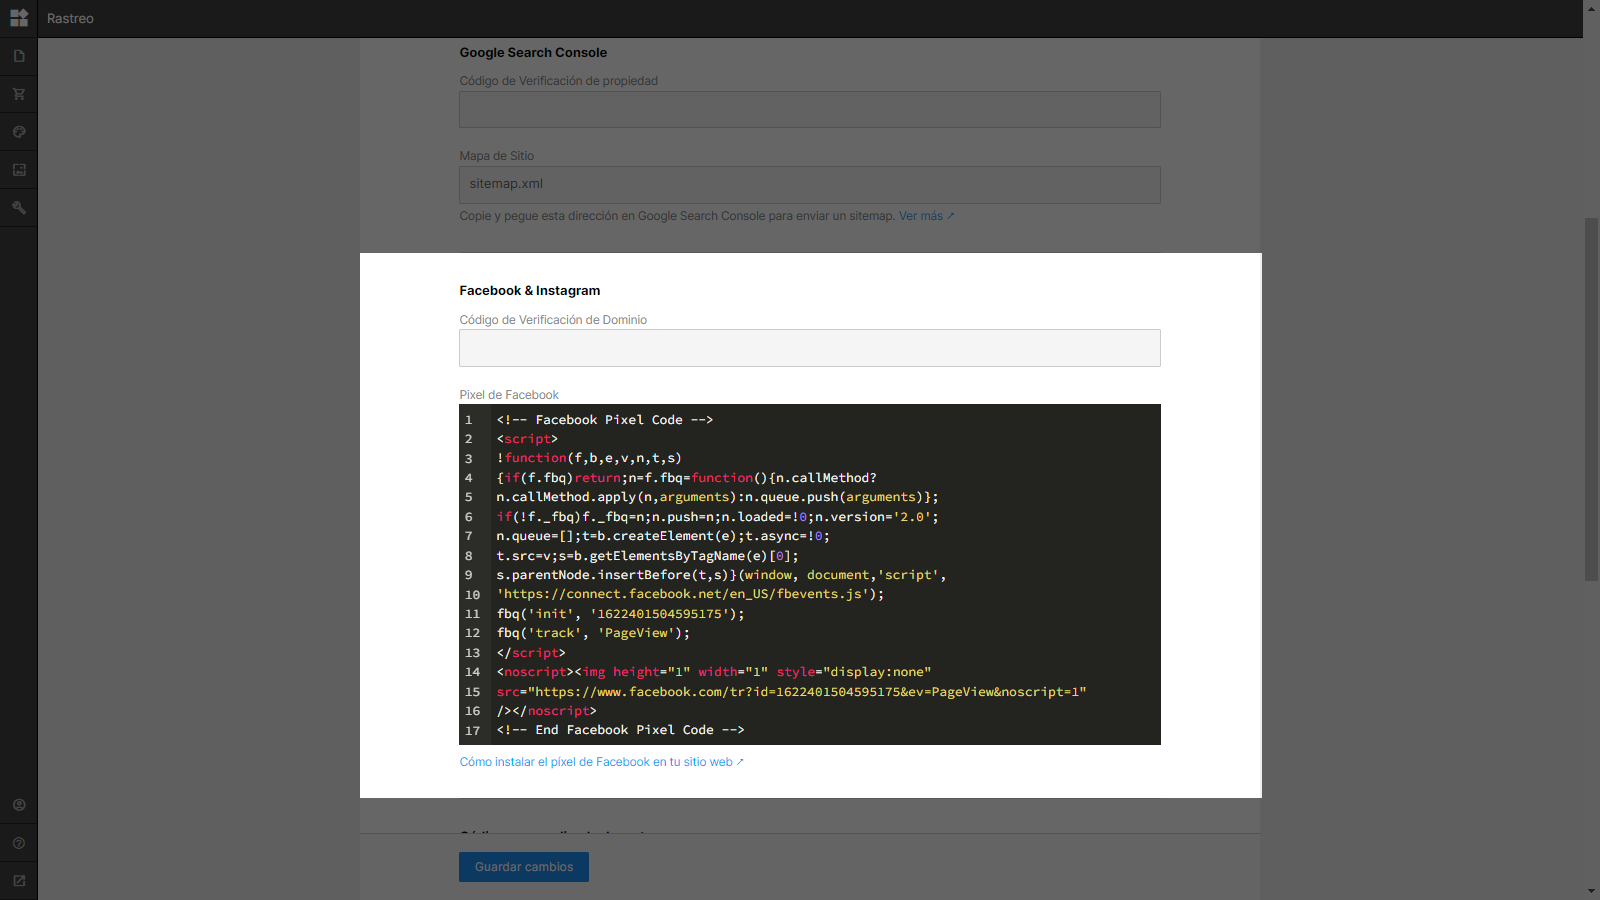Place cursor on opening '<script>' code line

pyautogui.click(x=527, y=439)
